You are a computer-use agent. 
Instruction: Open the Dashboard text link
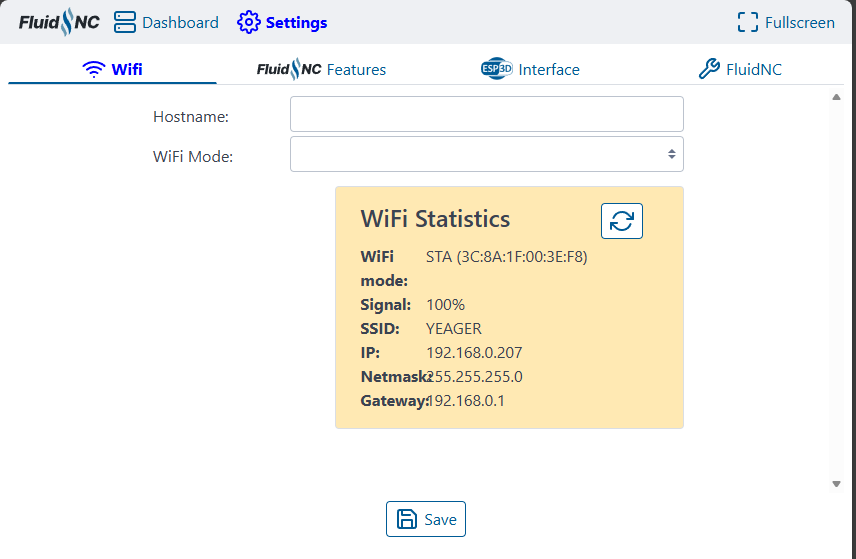point(180,22)
